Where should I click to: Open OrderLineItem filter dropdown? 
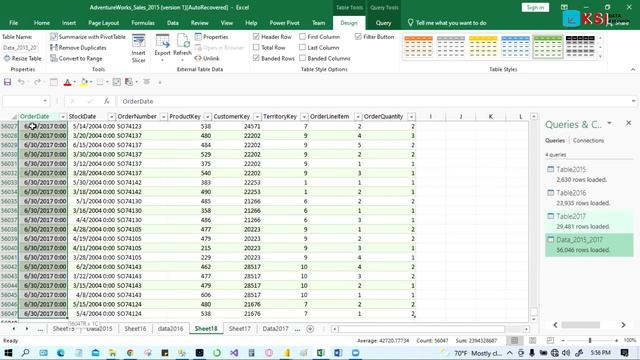(x=358, y=117)
